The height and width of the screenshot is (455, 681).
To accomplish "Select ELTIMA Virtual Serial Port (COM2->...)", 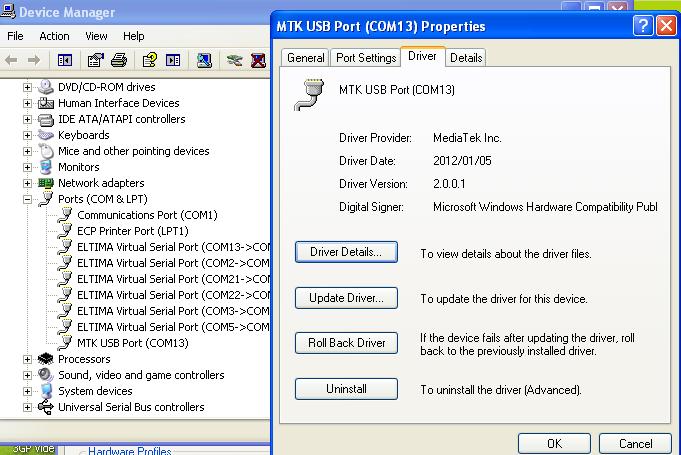I will (173, 263).
